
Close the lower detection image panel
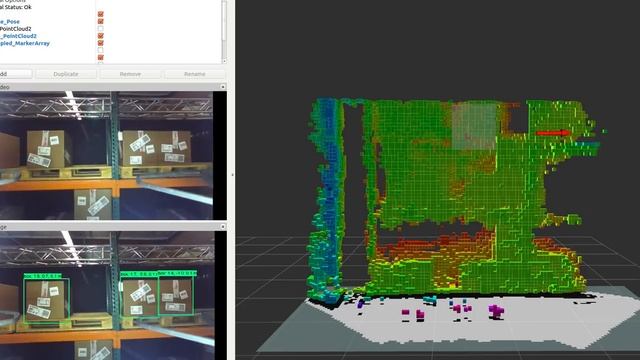tap(222, 226)
